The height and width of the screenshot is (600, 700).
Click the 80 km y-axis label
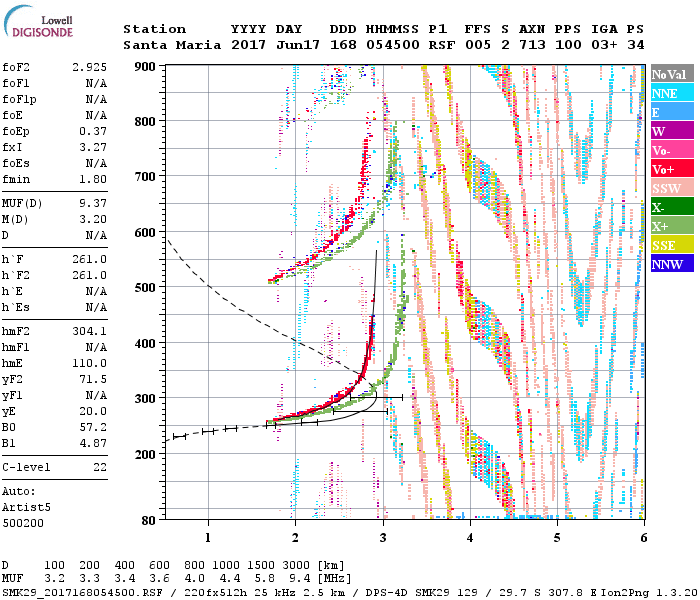point(149,521)
